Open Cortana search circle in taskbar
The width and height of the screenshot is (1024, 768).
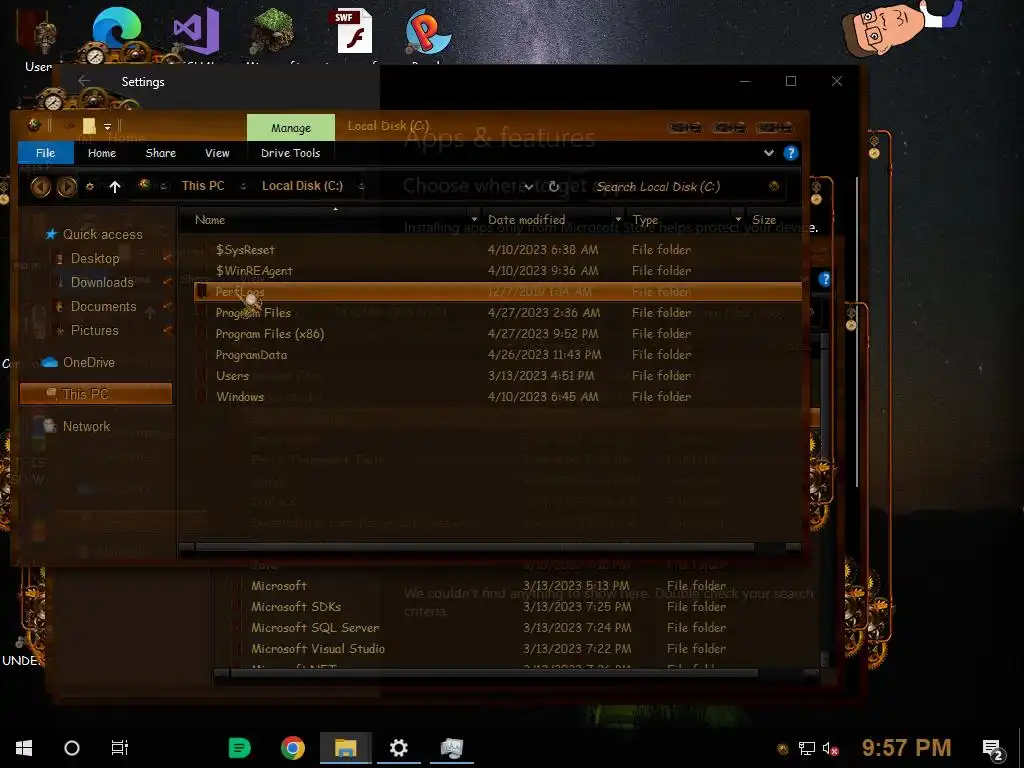72,748
